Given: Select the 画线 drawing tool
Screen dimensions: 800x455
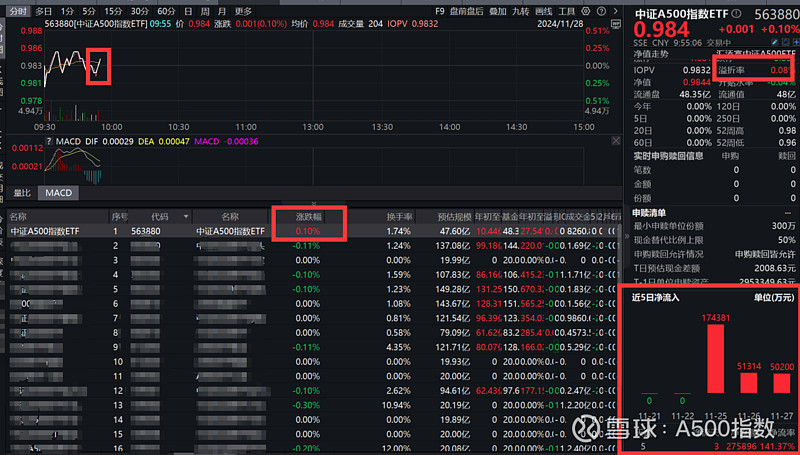Looking at the screenshot, I should point(543,11).
